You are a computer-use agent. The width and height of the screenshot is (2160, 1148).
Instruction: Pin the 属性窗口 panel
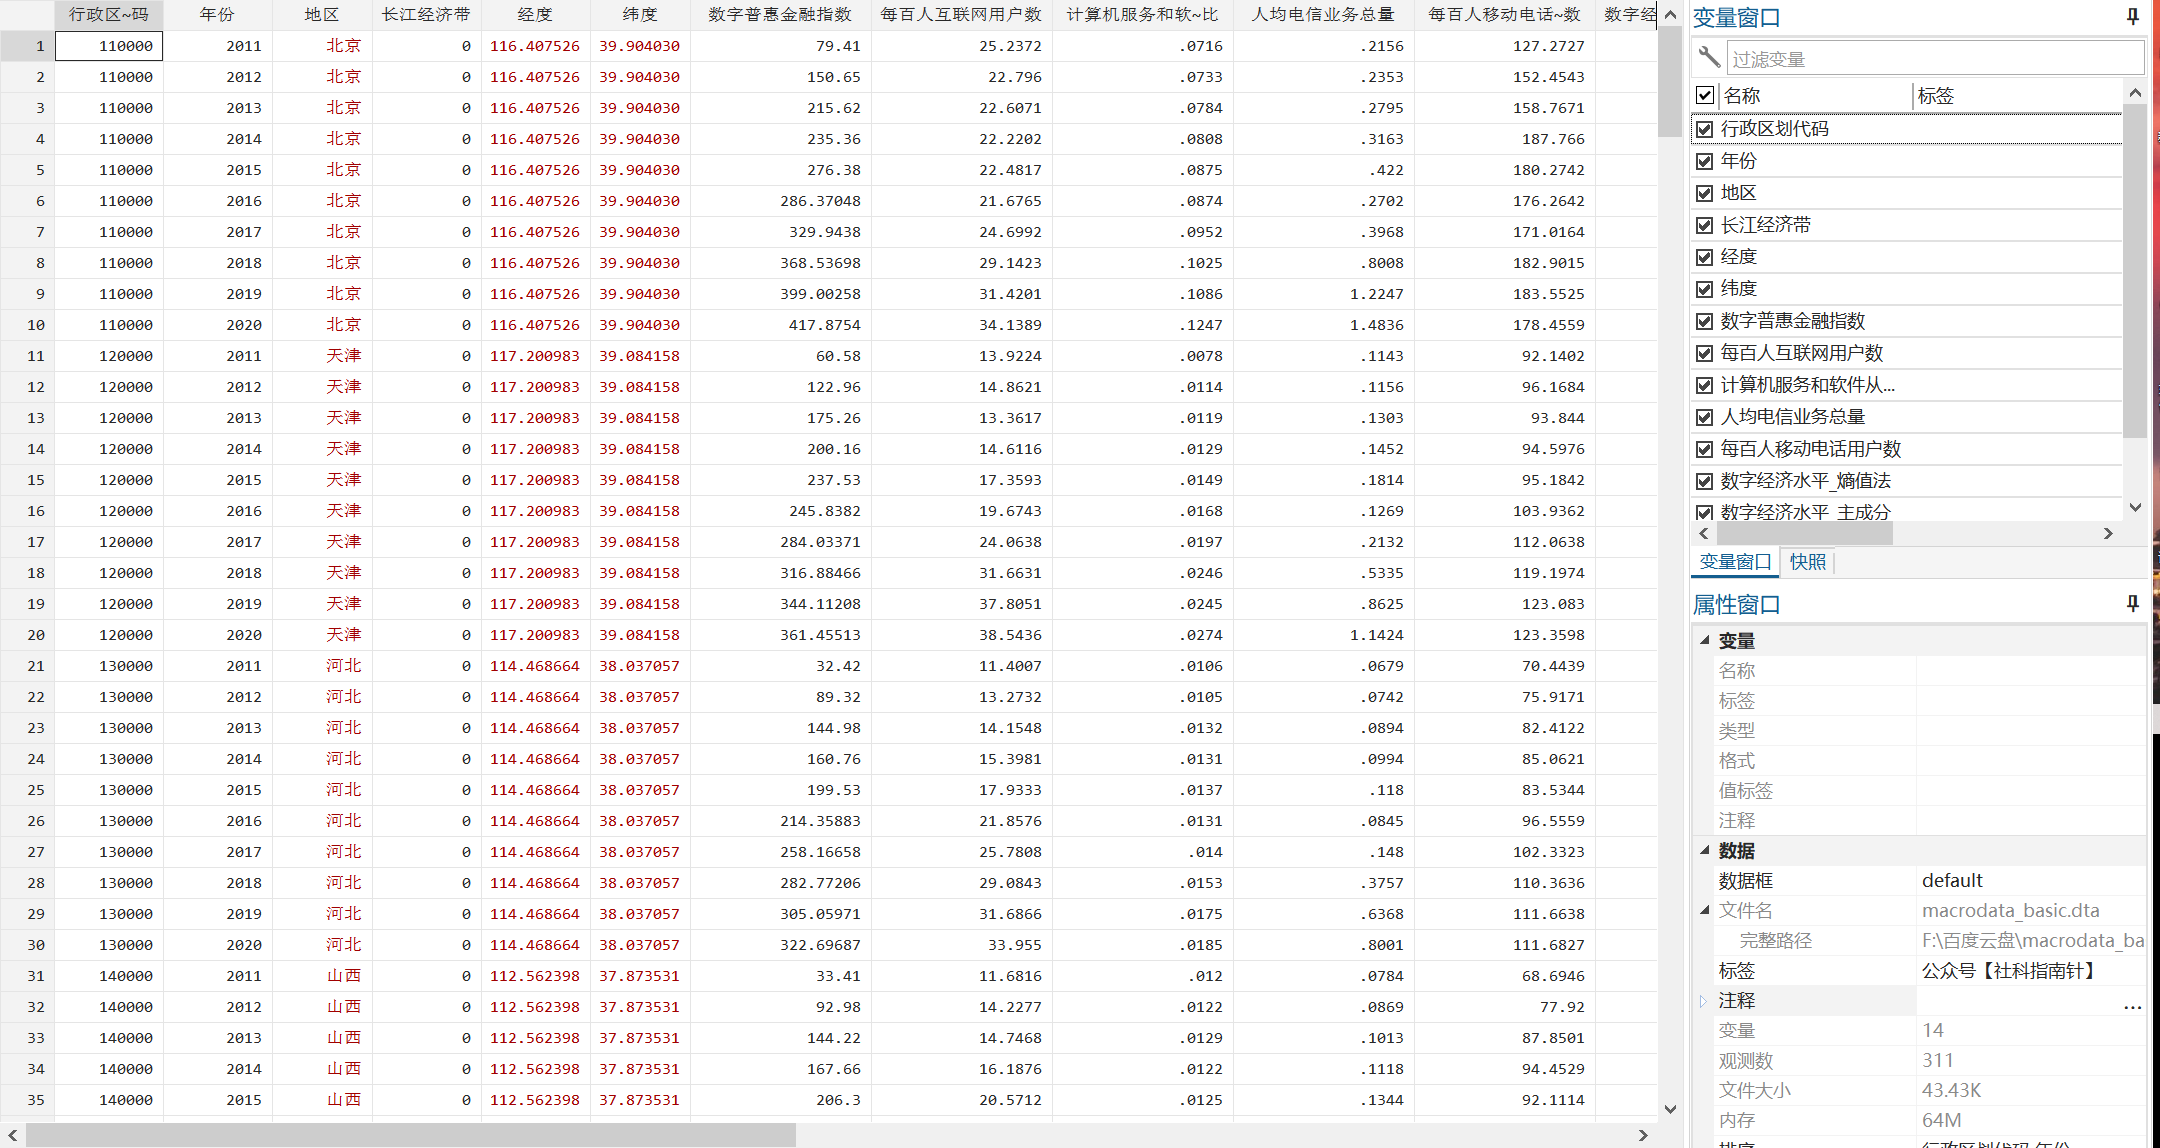coord(2132,603)
